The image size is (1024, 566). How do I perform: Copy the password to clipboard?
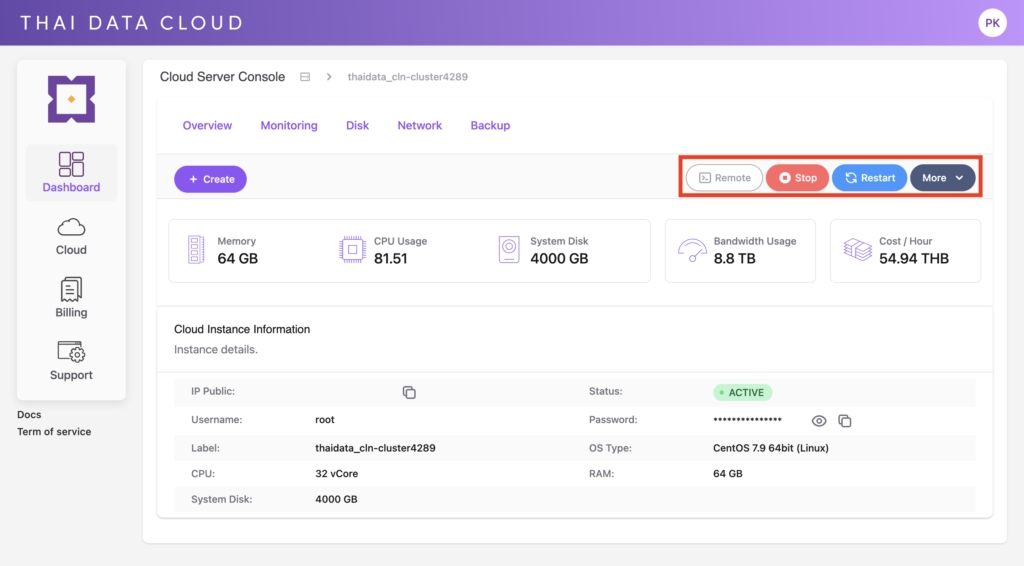(x=844, y=421)
